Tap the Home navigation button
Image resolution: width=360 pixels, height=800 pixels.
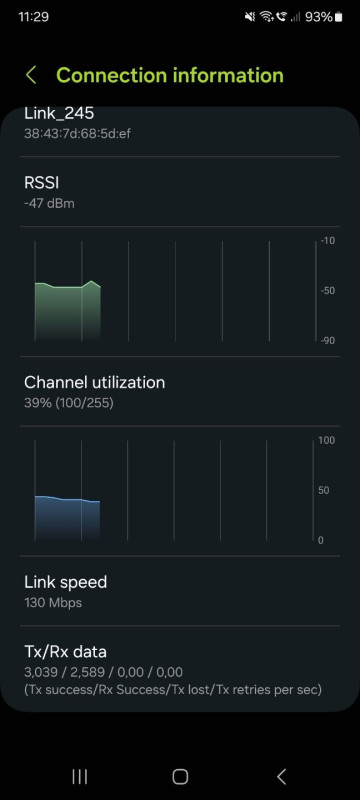click(180, 777)
